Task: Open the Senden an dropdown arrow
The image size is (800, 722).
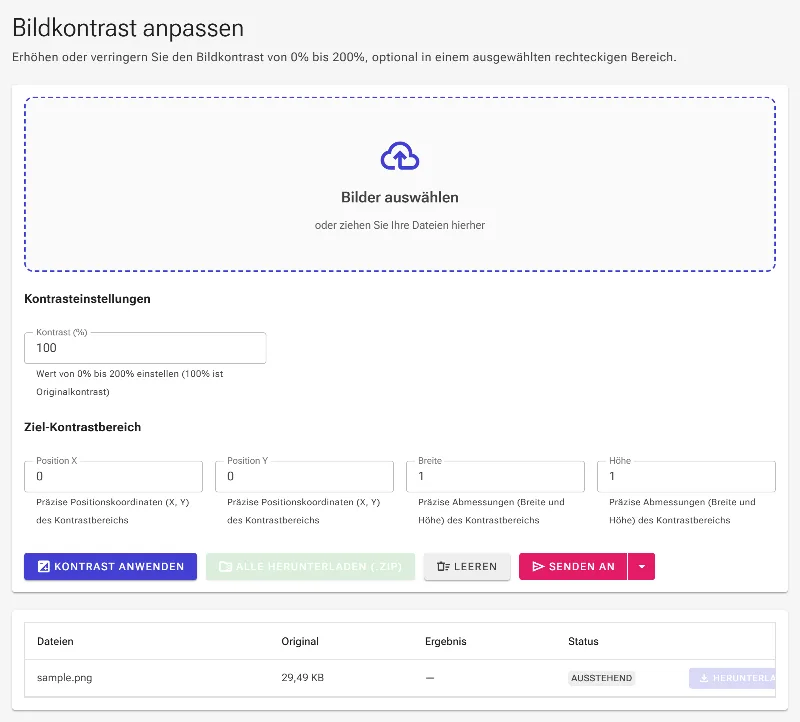Action: [641, 566]
